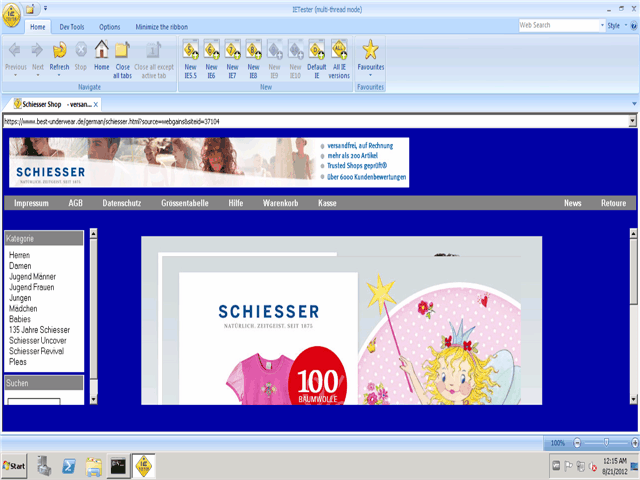Zoom in with the plus button

[635, 442]
